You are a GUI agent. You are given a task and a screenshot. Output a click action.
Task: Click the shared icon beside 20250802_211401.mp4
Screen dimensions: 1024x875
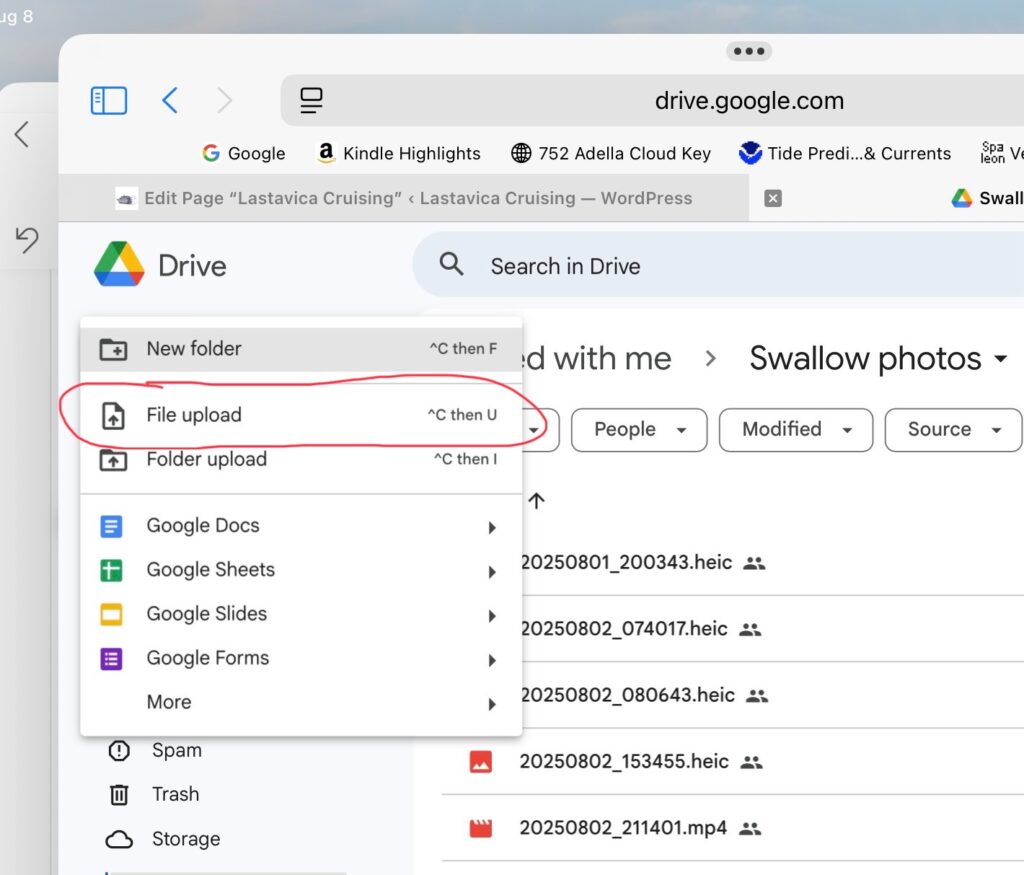click(750, 829)
